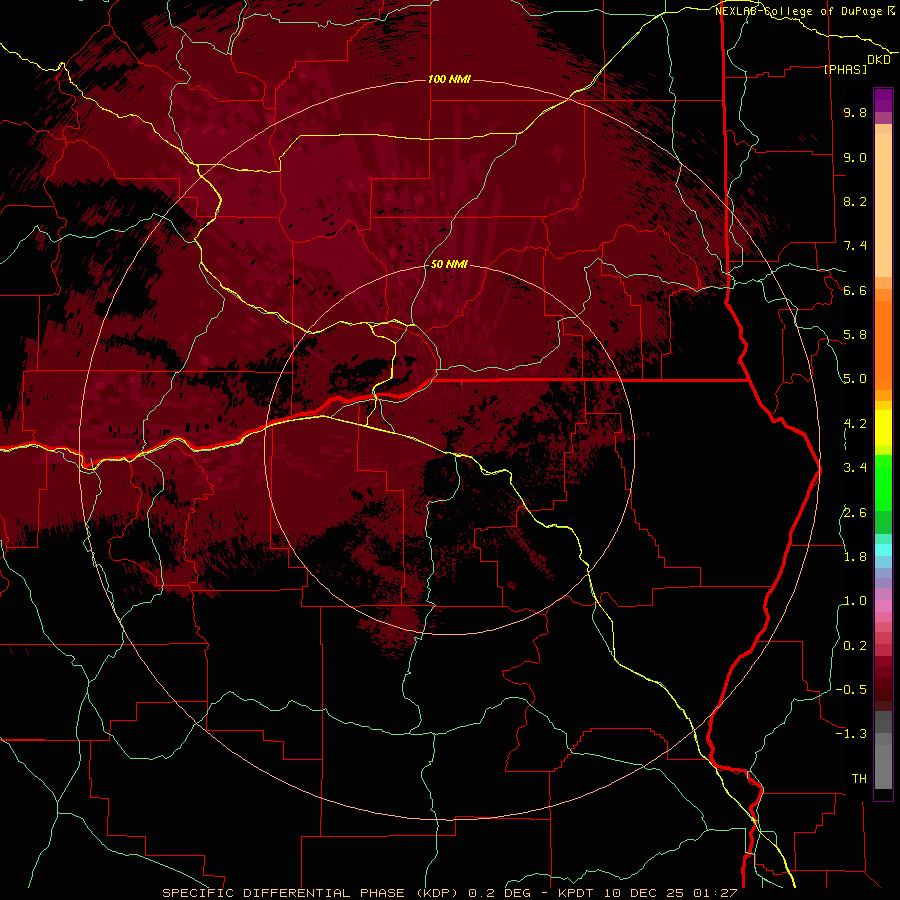Viewport: 900px width, 900px height.
Task: Click the 4.2 scale value
Action: 855,424
